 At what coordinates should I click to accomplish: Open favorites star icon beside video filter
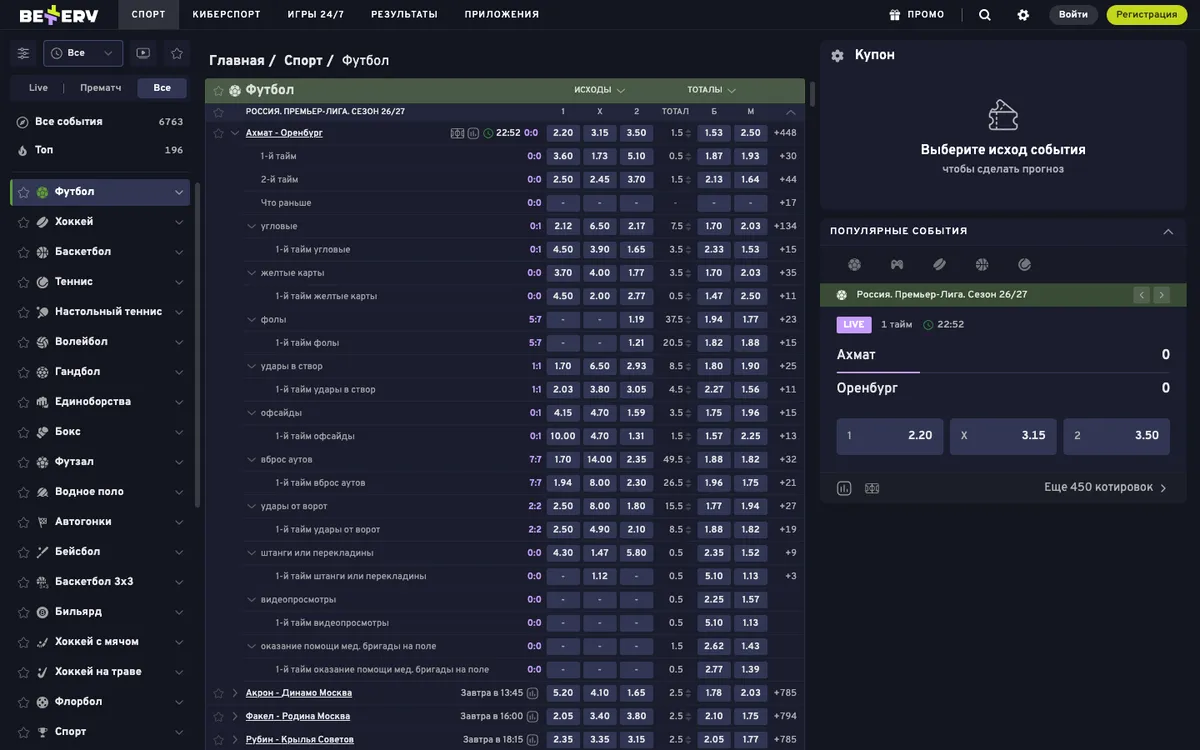point(177,53)
